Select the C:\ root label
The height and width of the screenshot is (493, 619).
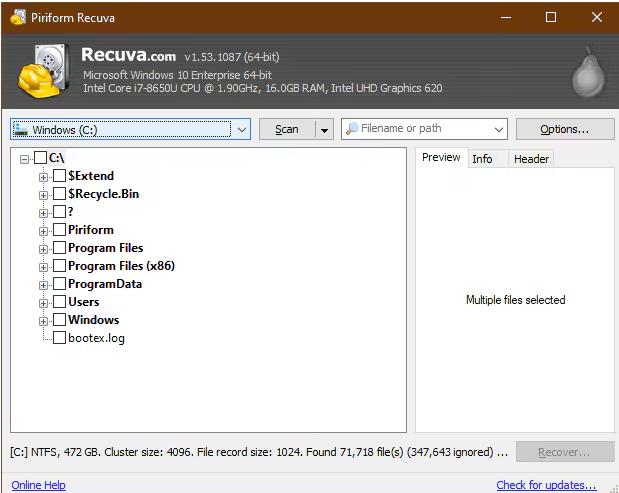(x=56, y=158)
